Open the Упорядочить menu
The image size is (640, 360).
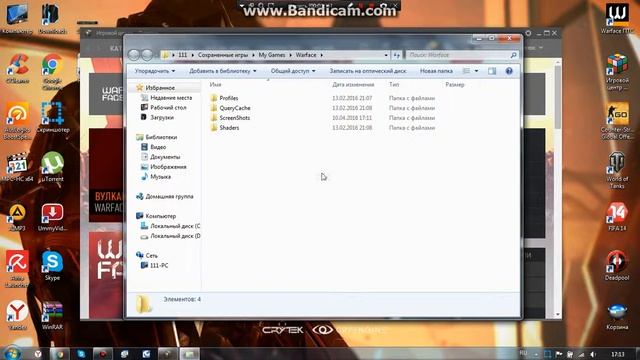(x=155, y=71)
